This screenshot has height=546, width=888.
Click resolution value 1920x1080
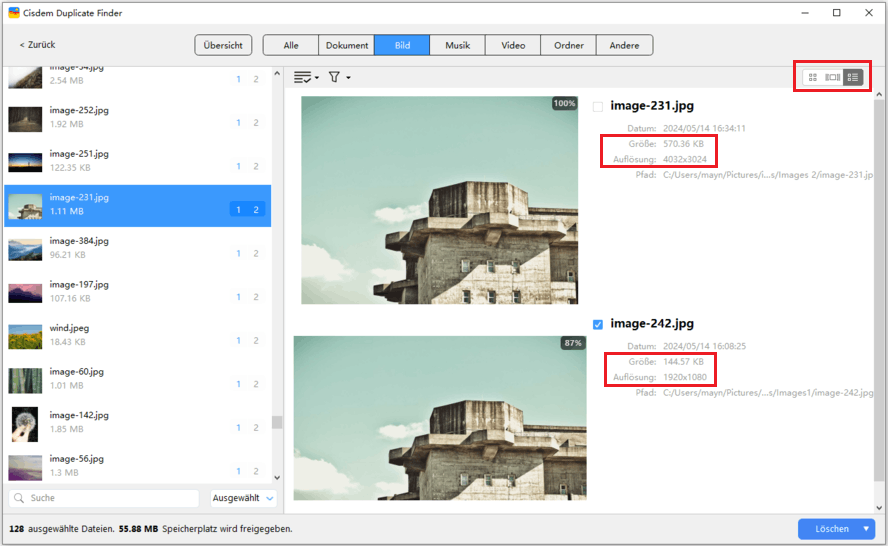pos(685,377)
